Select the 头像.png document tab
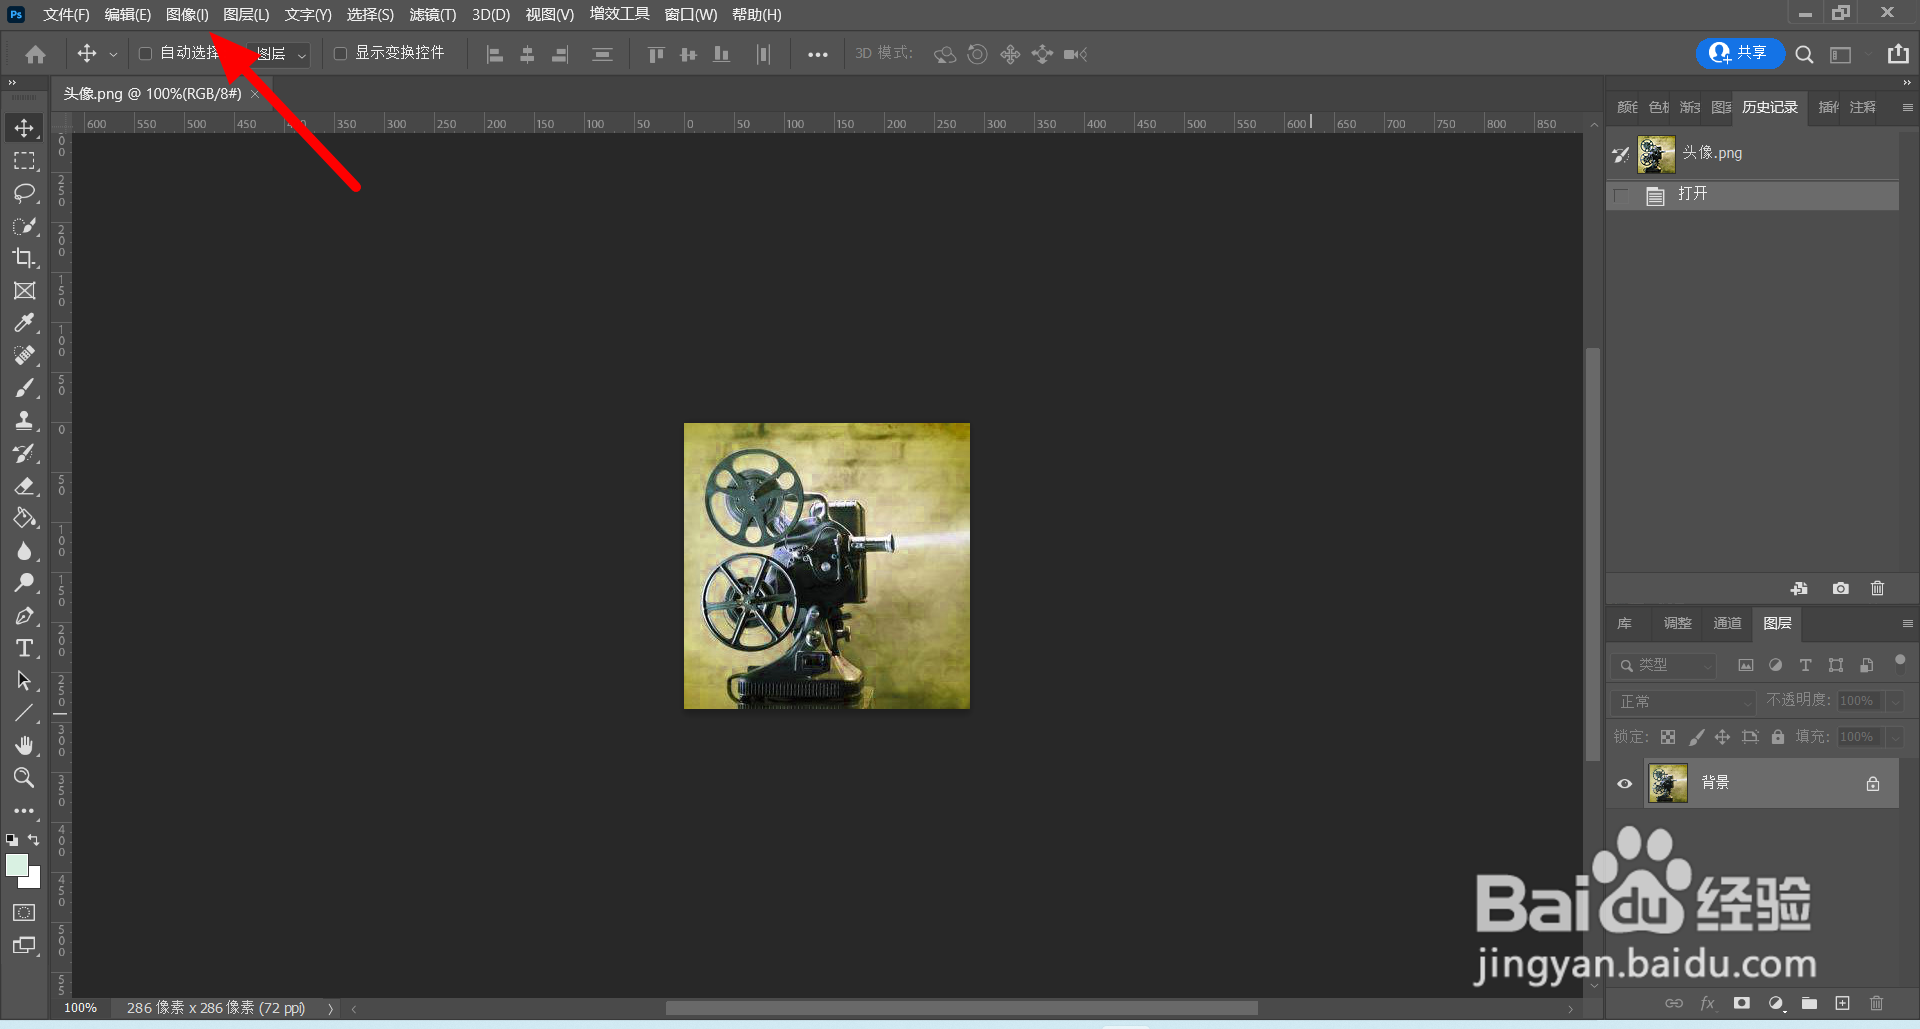Viewport: 1920px width, 1029px height. click(x=152, y=93)
